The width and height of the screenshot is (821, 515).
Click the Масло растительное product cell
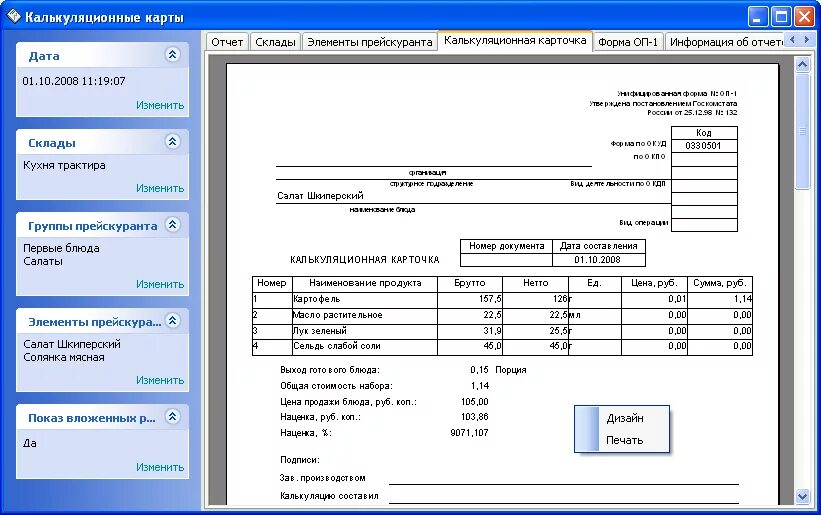[364, 315]
